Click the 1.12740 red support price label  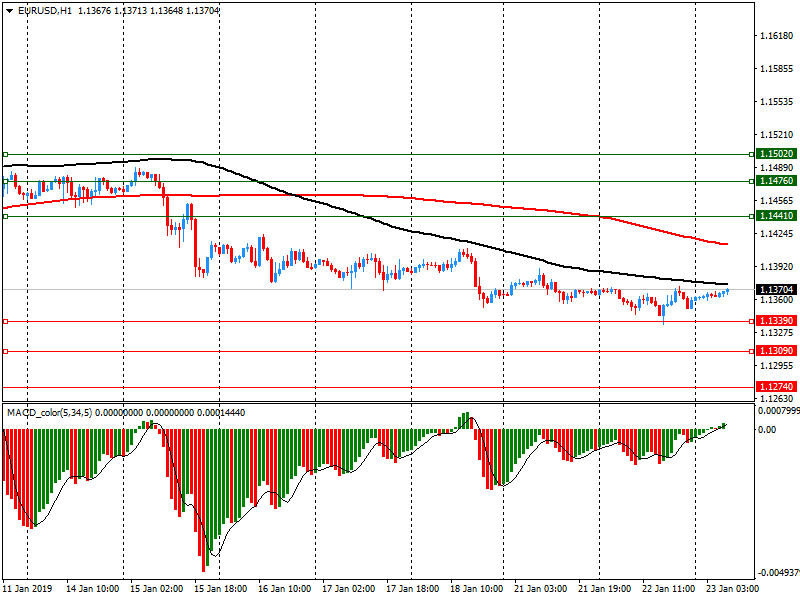click(x=776, y=387)
